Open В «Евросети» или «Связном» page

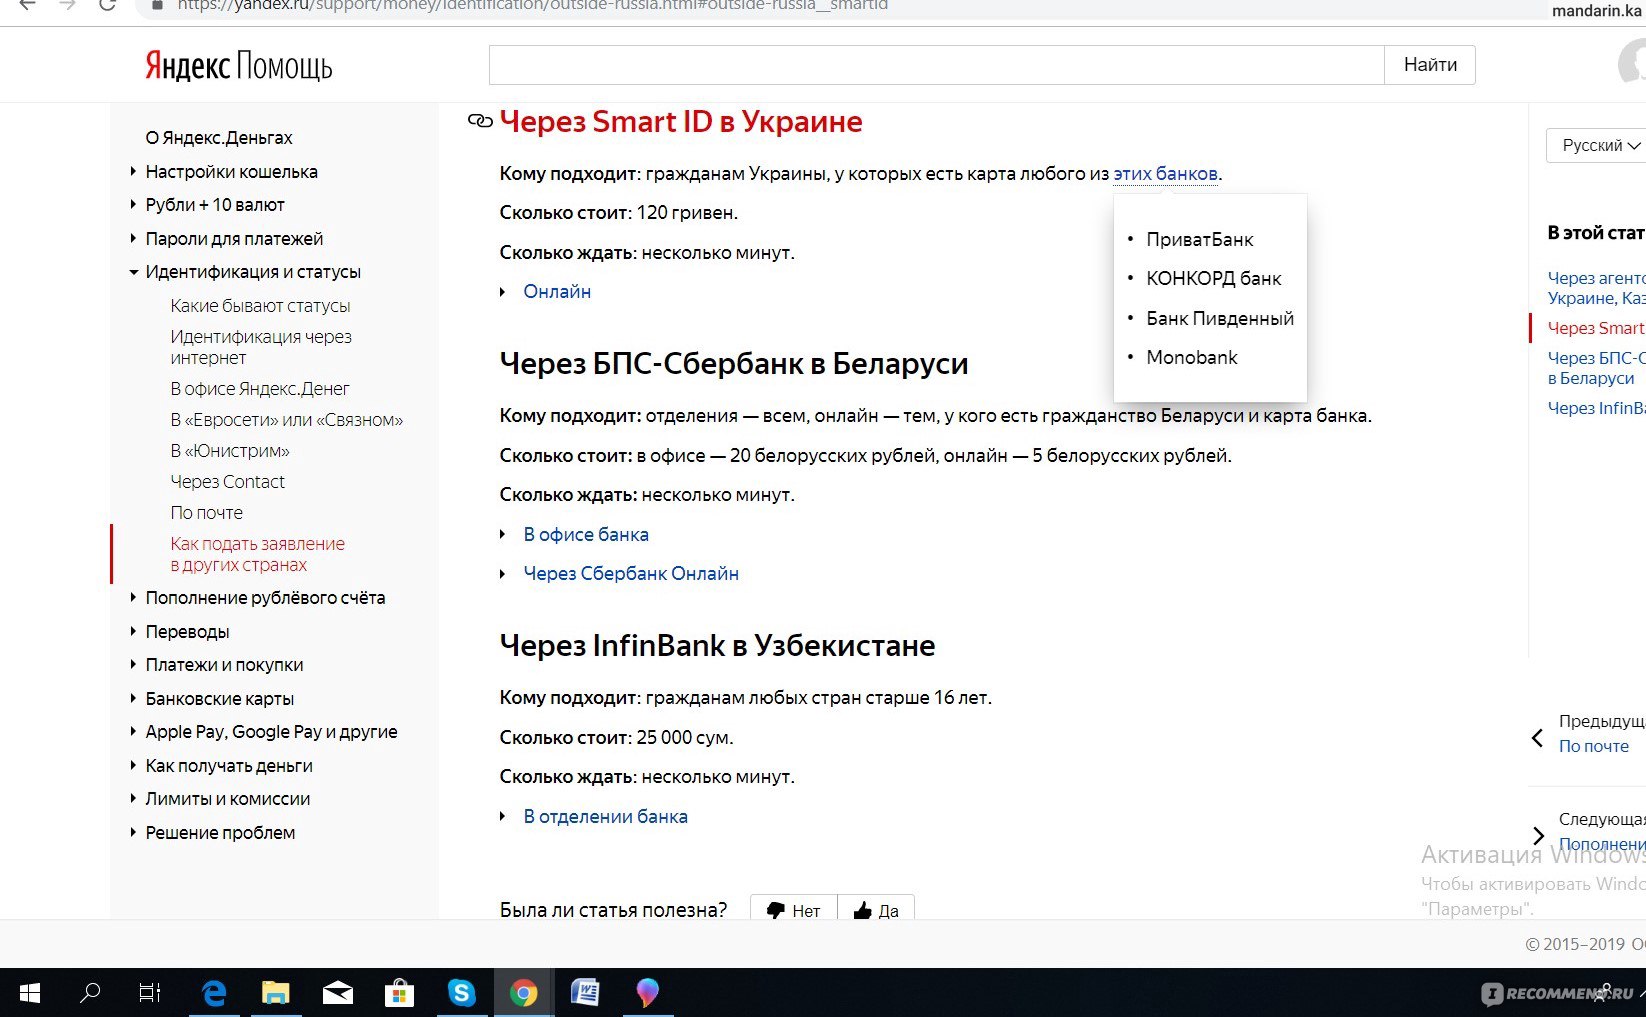pos(287,420)
